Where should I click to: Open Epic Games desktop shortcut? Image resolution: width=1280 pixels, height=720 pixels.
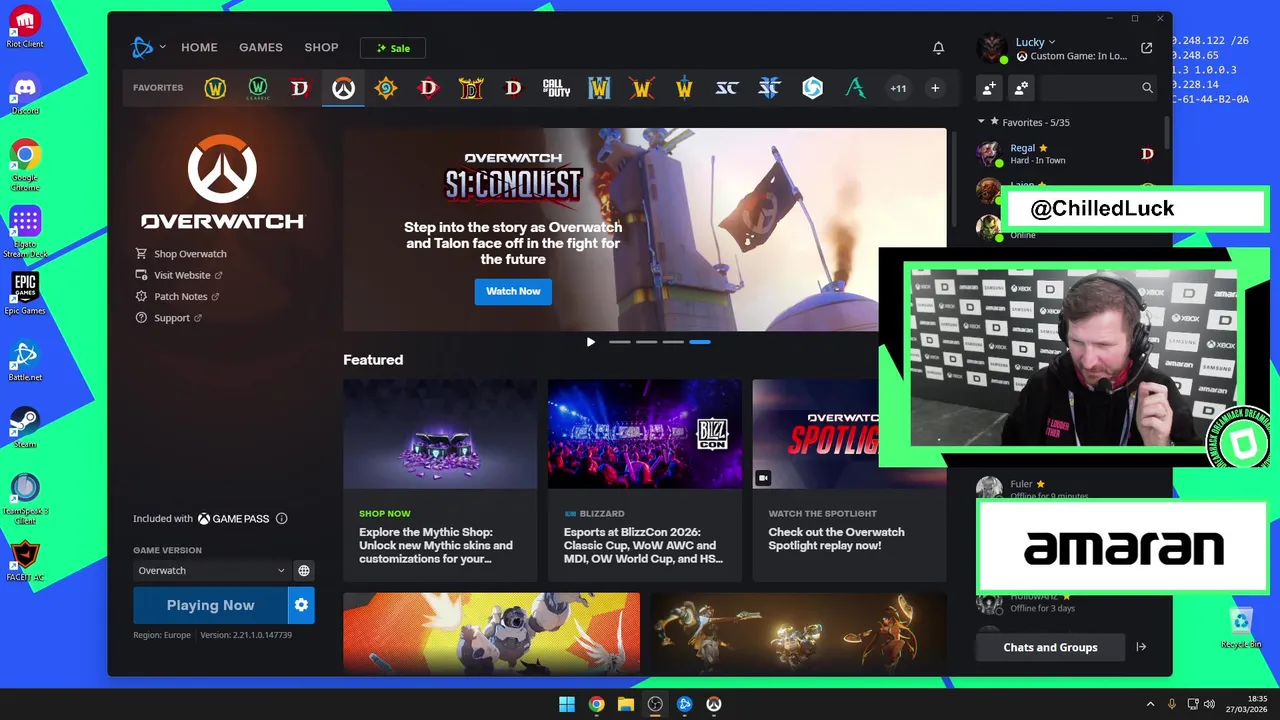pyautogui.click(x=25, y=292)
